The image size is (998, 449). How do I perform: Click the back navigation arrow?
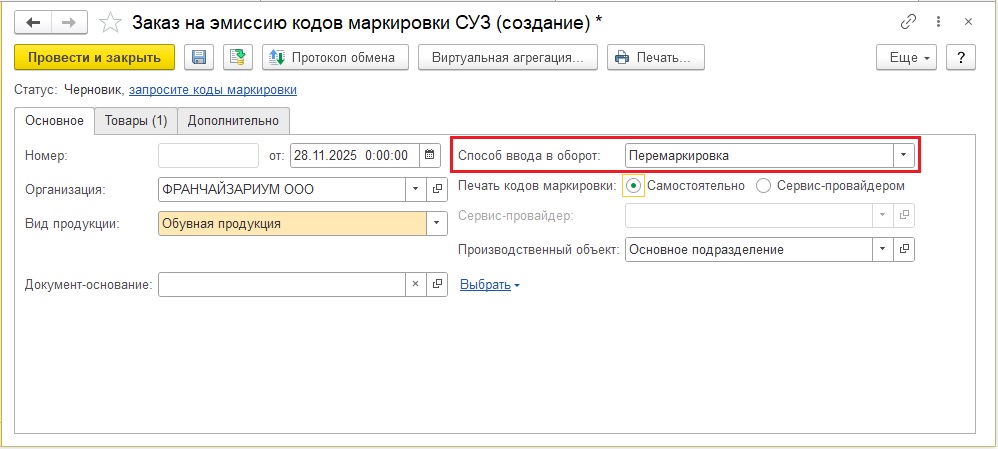(x=33, y=21)
